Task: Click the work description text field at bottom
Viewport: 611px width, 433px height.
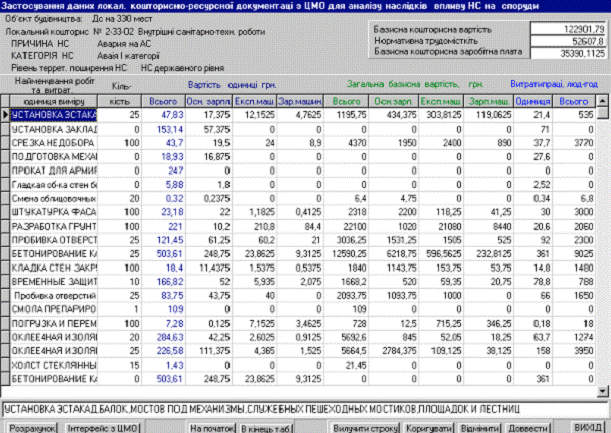Action: click(x=300, y=408)
